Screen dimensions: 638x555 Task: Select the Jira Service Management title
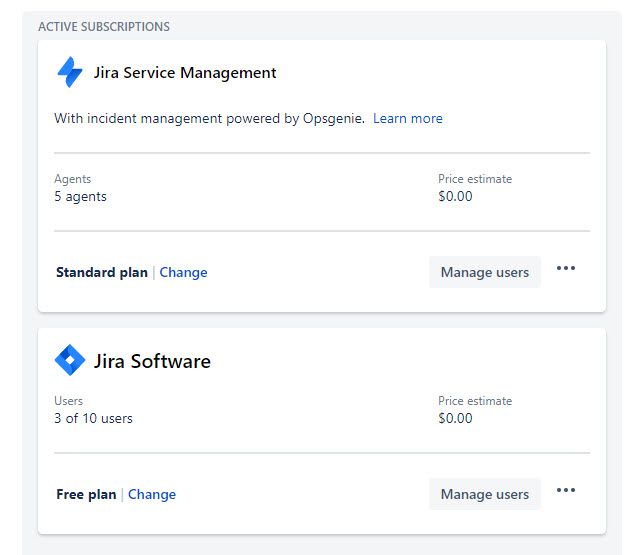click(185, 72)
